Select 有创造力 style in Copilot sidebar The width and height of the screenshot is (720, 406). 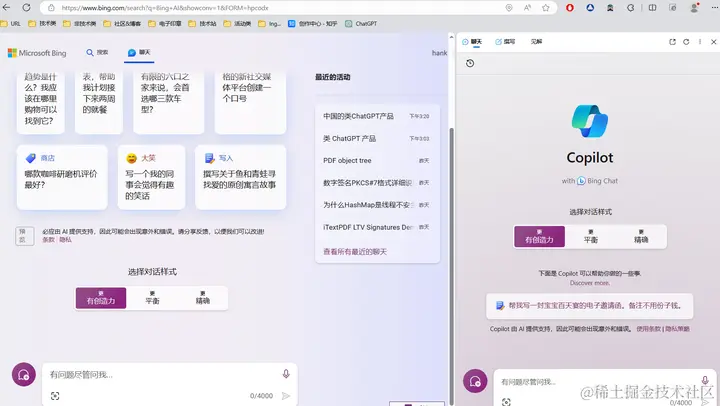coord(540,237)
